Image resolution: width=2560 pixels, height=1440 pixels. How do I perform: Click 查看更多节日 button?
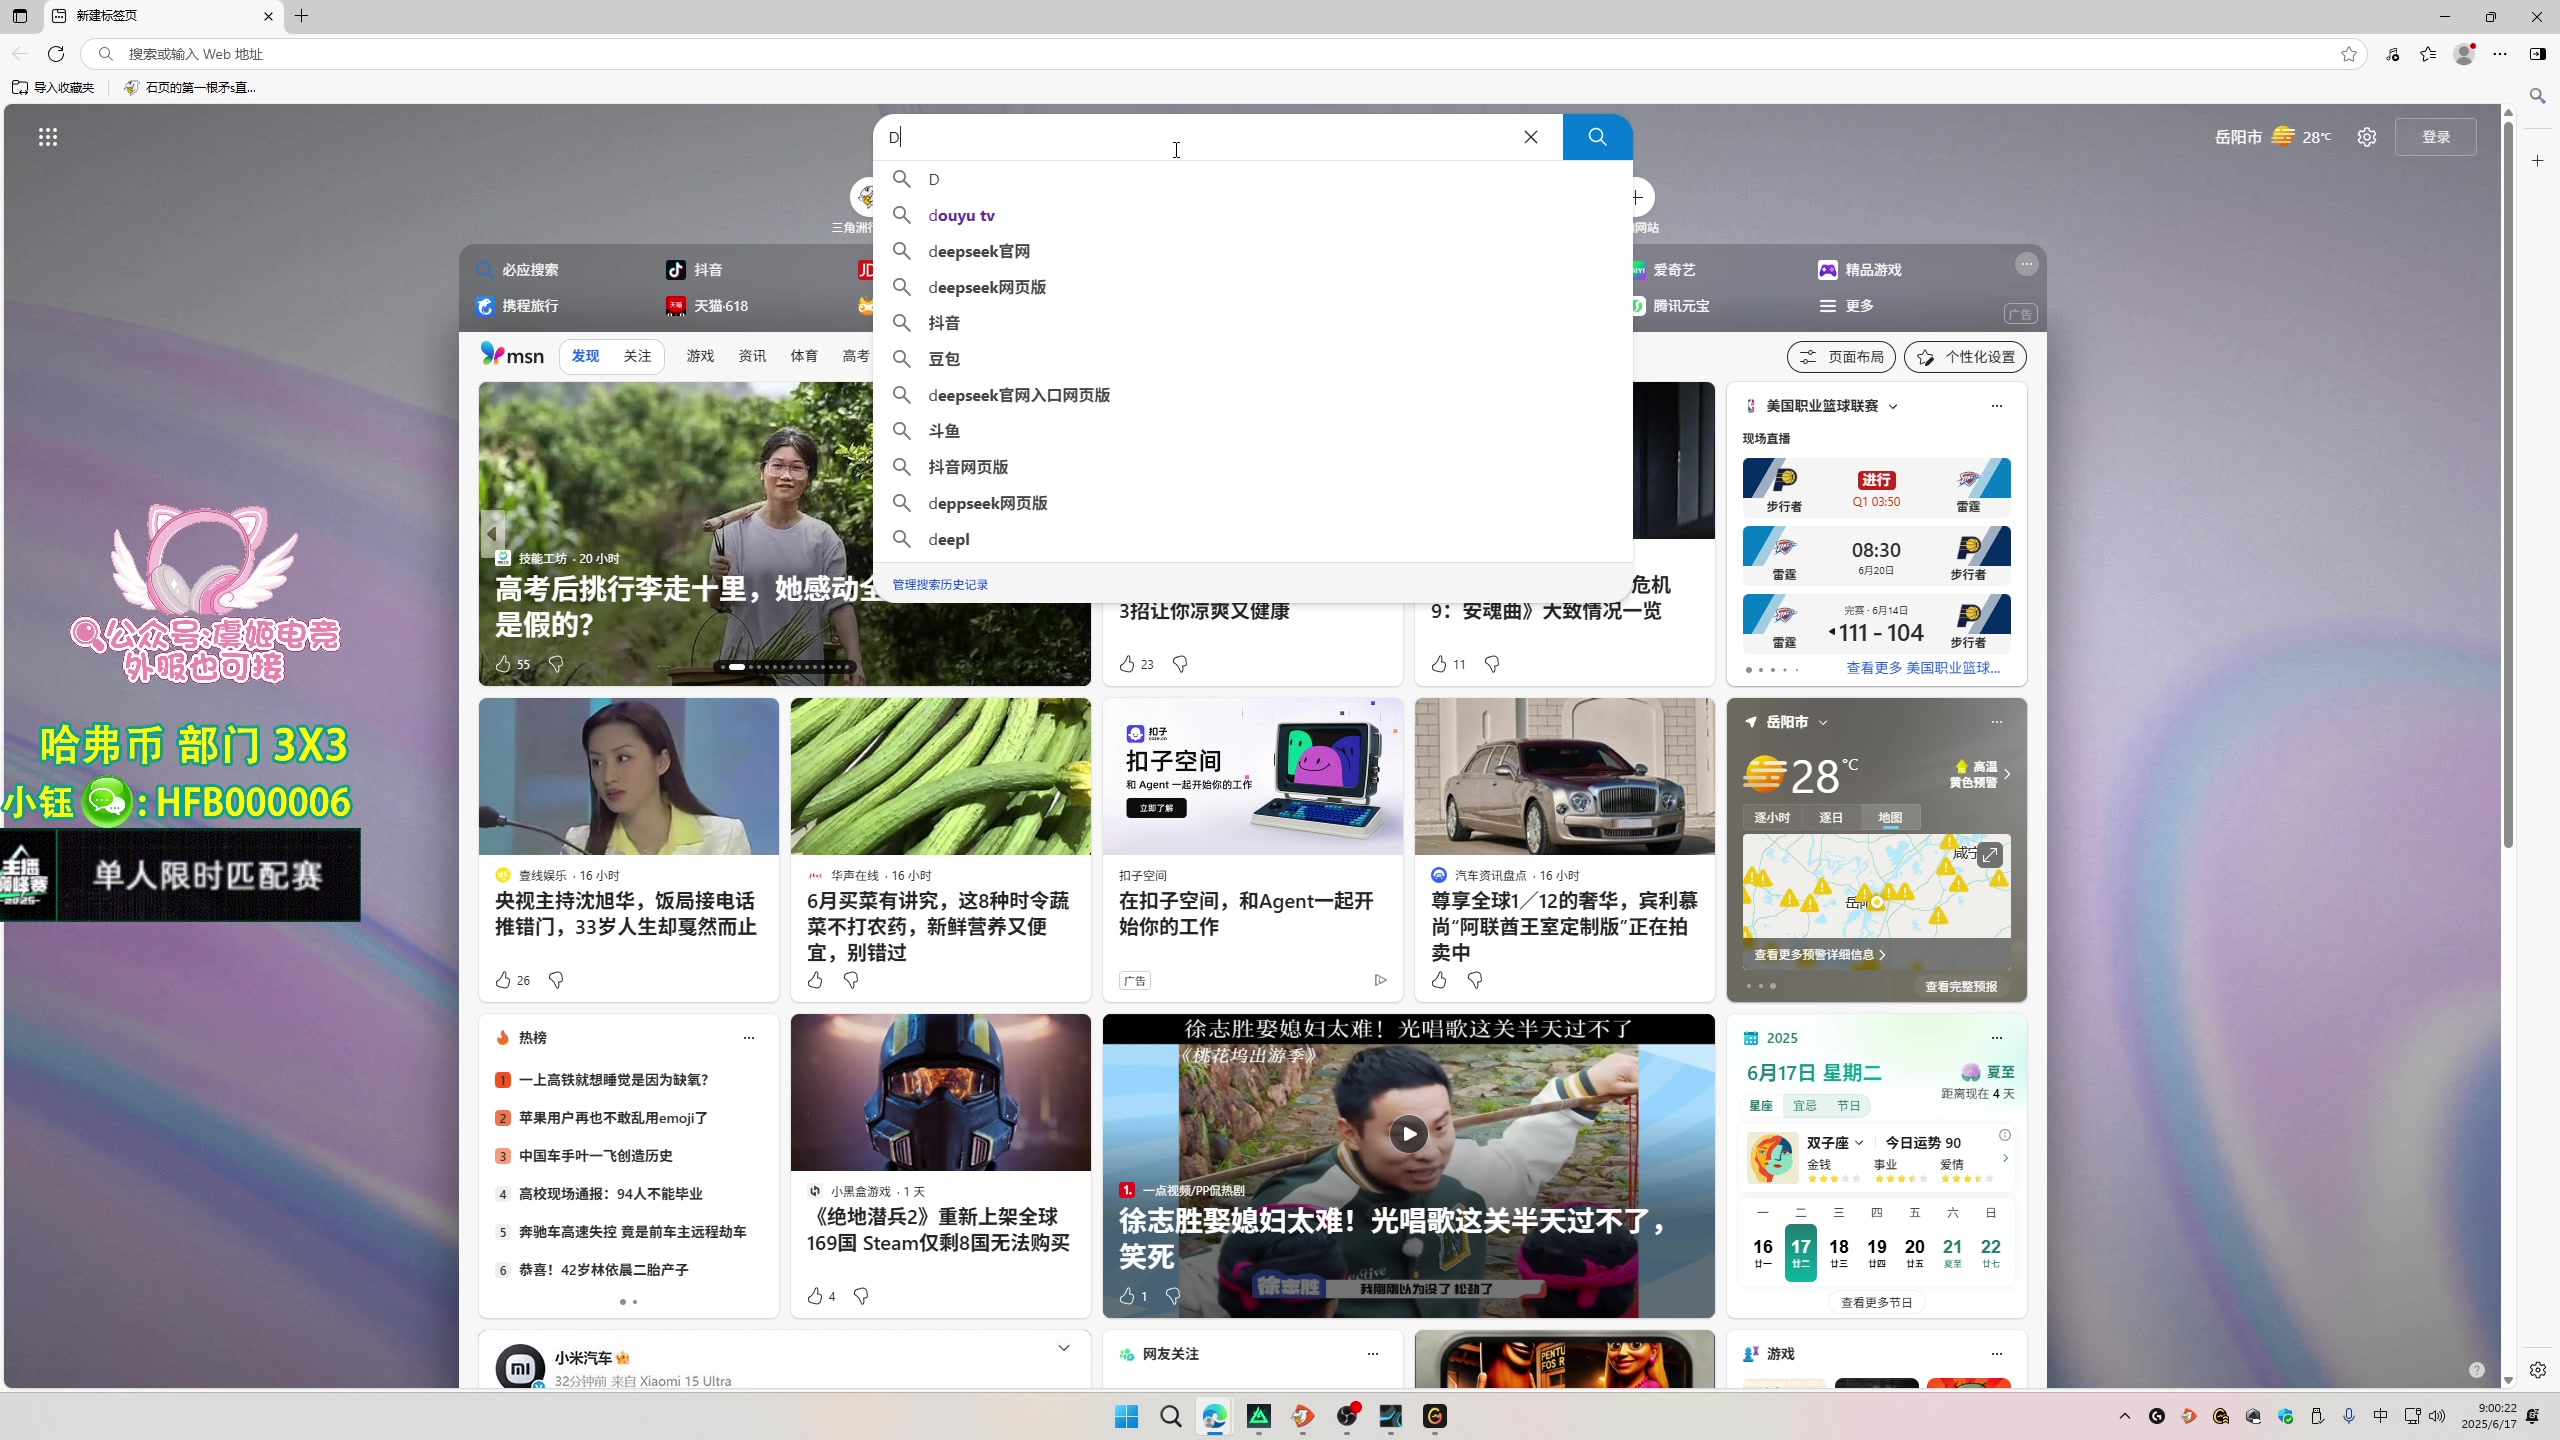[x=1877, y=1303]
